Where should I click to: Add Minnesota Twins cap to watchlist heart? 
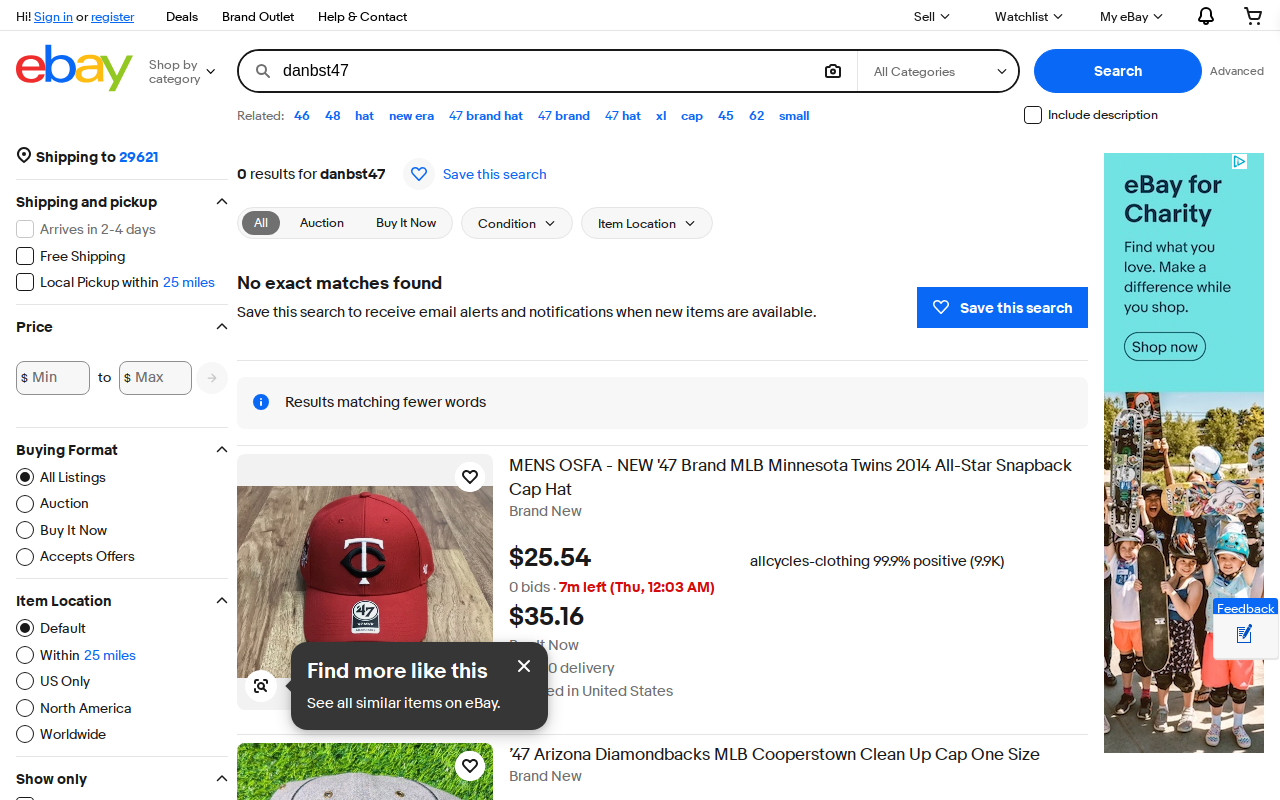(x=470, y=477)
